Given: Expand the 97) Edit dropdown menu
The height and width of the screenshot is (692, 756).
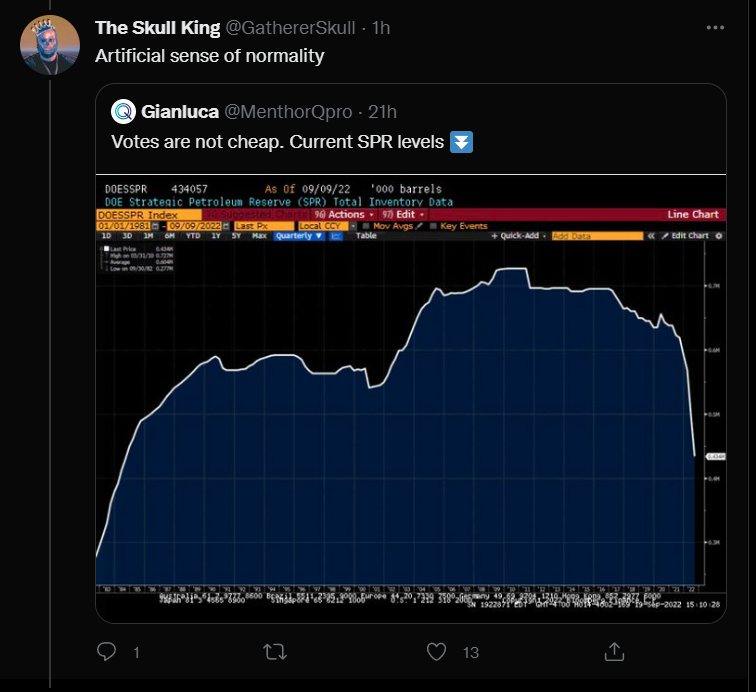Looking at the screenshot, I should click(404, 215).
